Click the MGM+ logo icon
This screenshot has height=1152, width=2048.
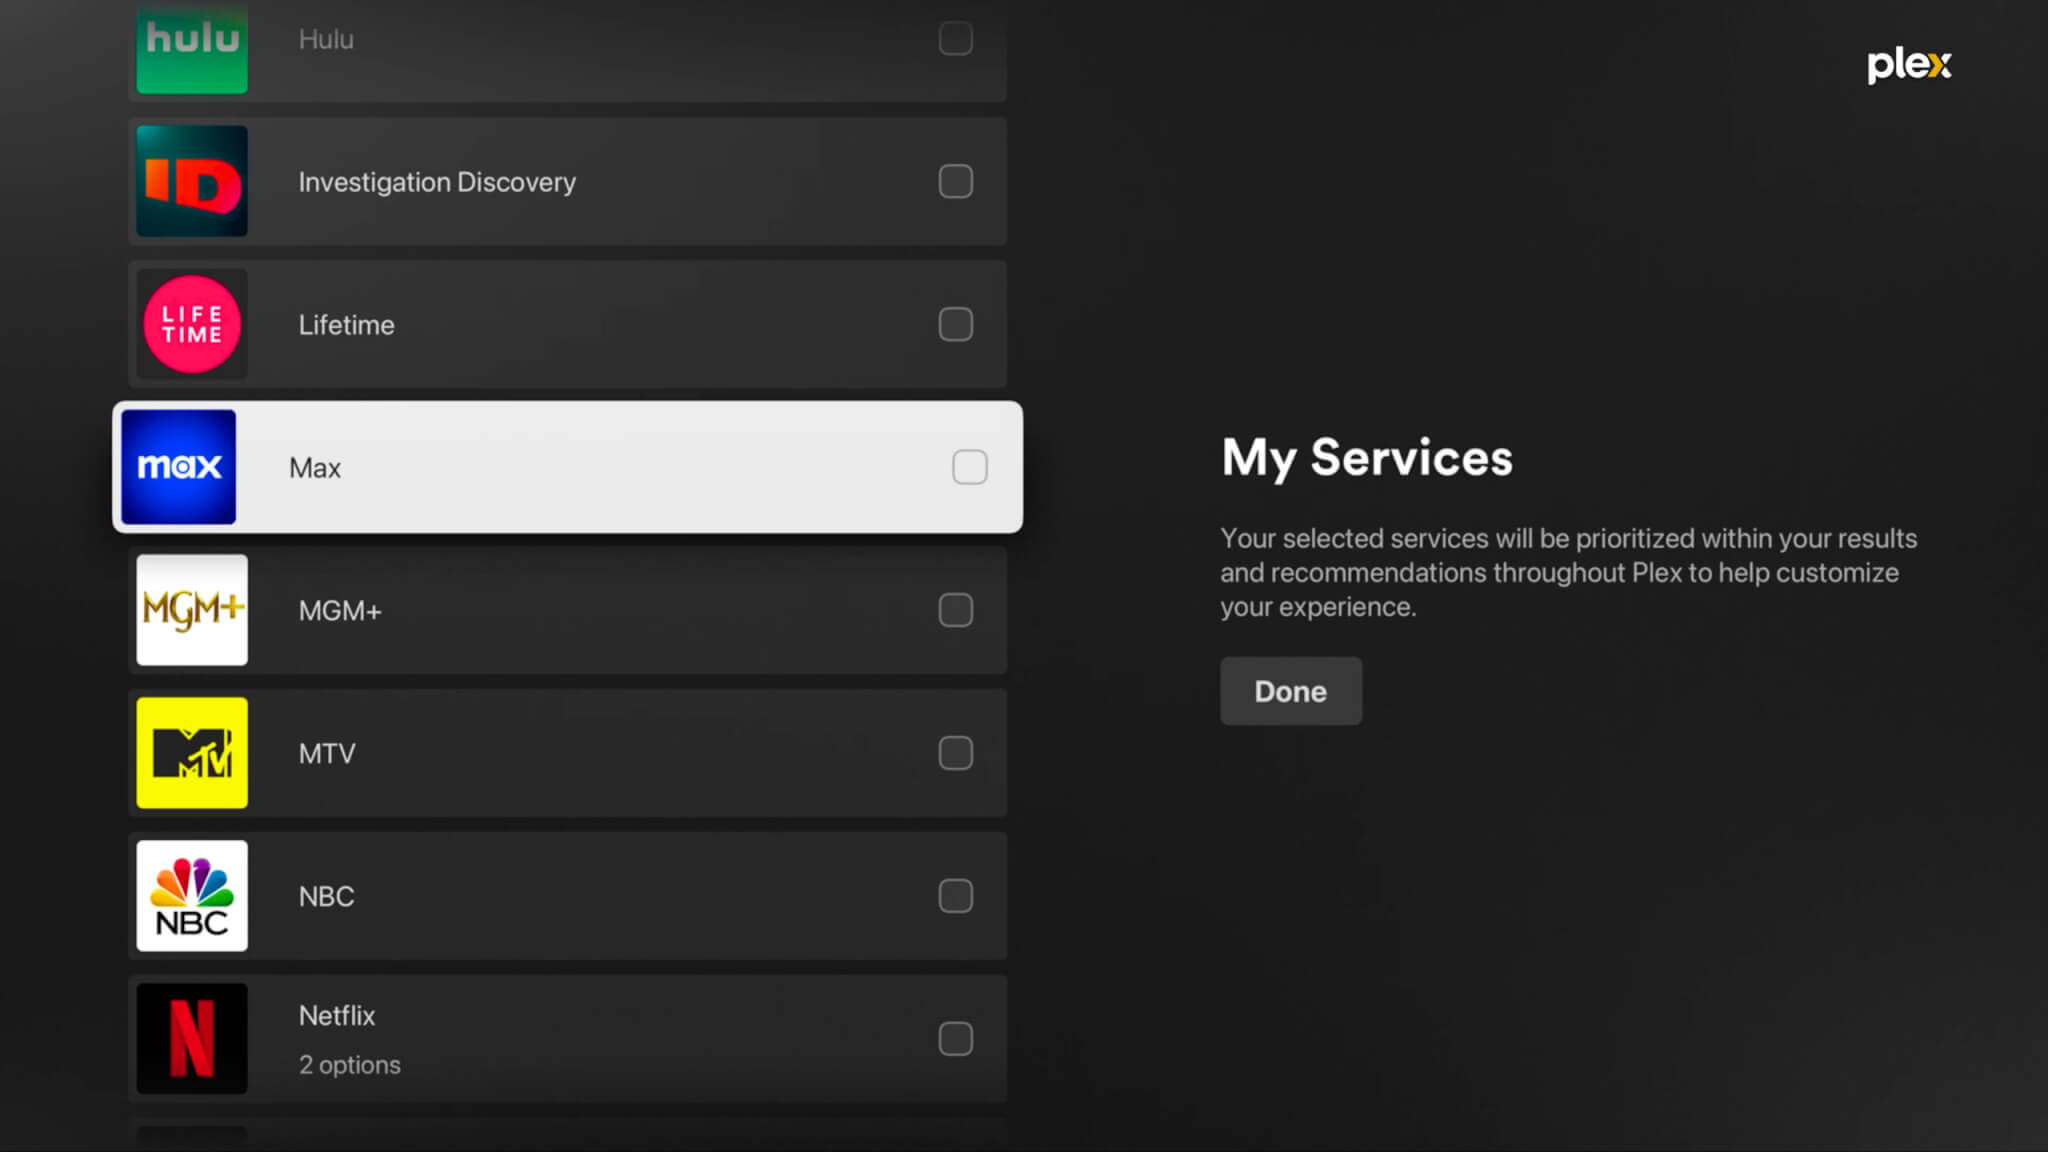pos(192,610)
